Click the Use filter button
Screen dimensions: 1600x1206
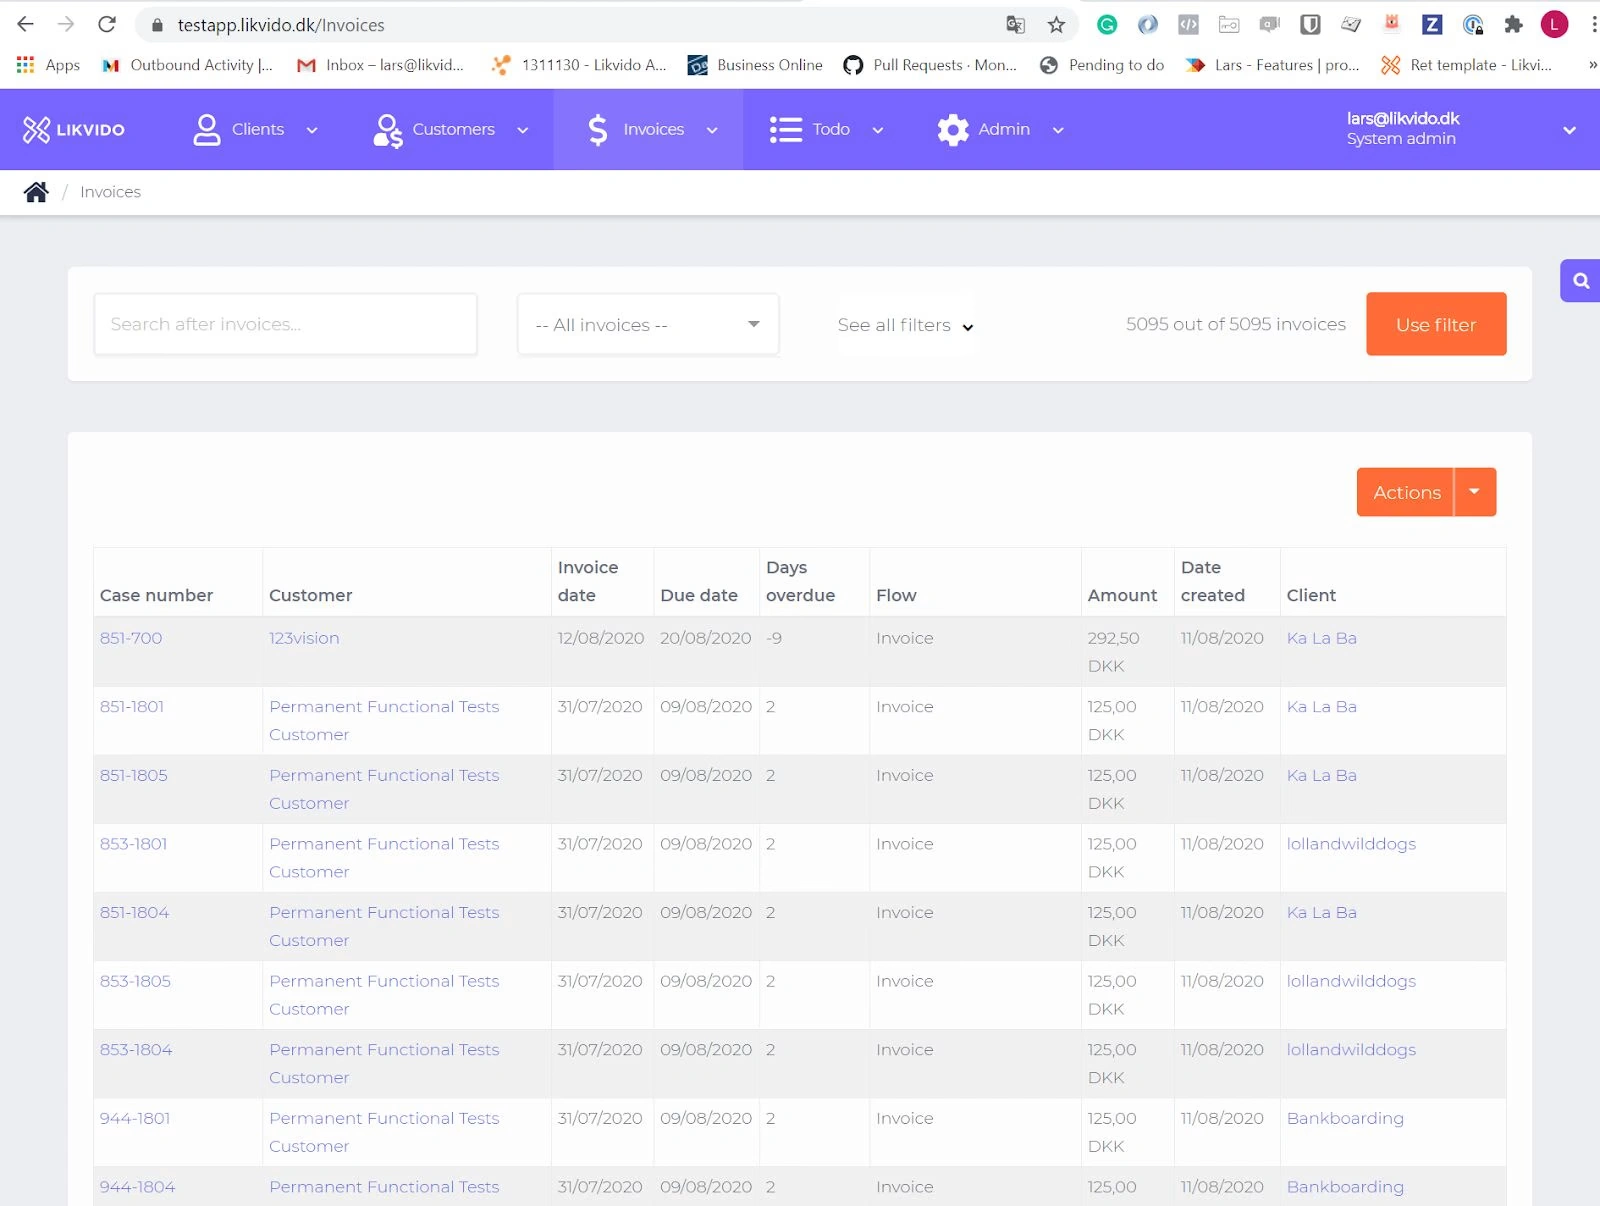point(1436,324)
